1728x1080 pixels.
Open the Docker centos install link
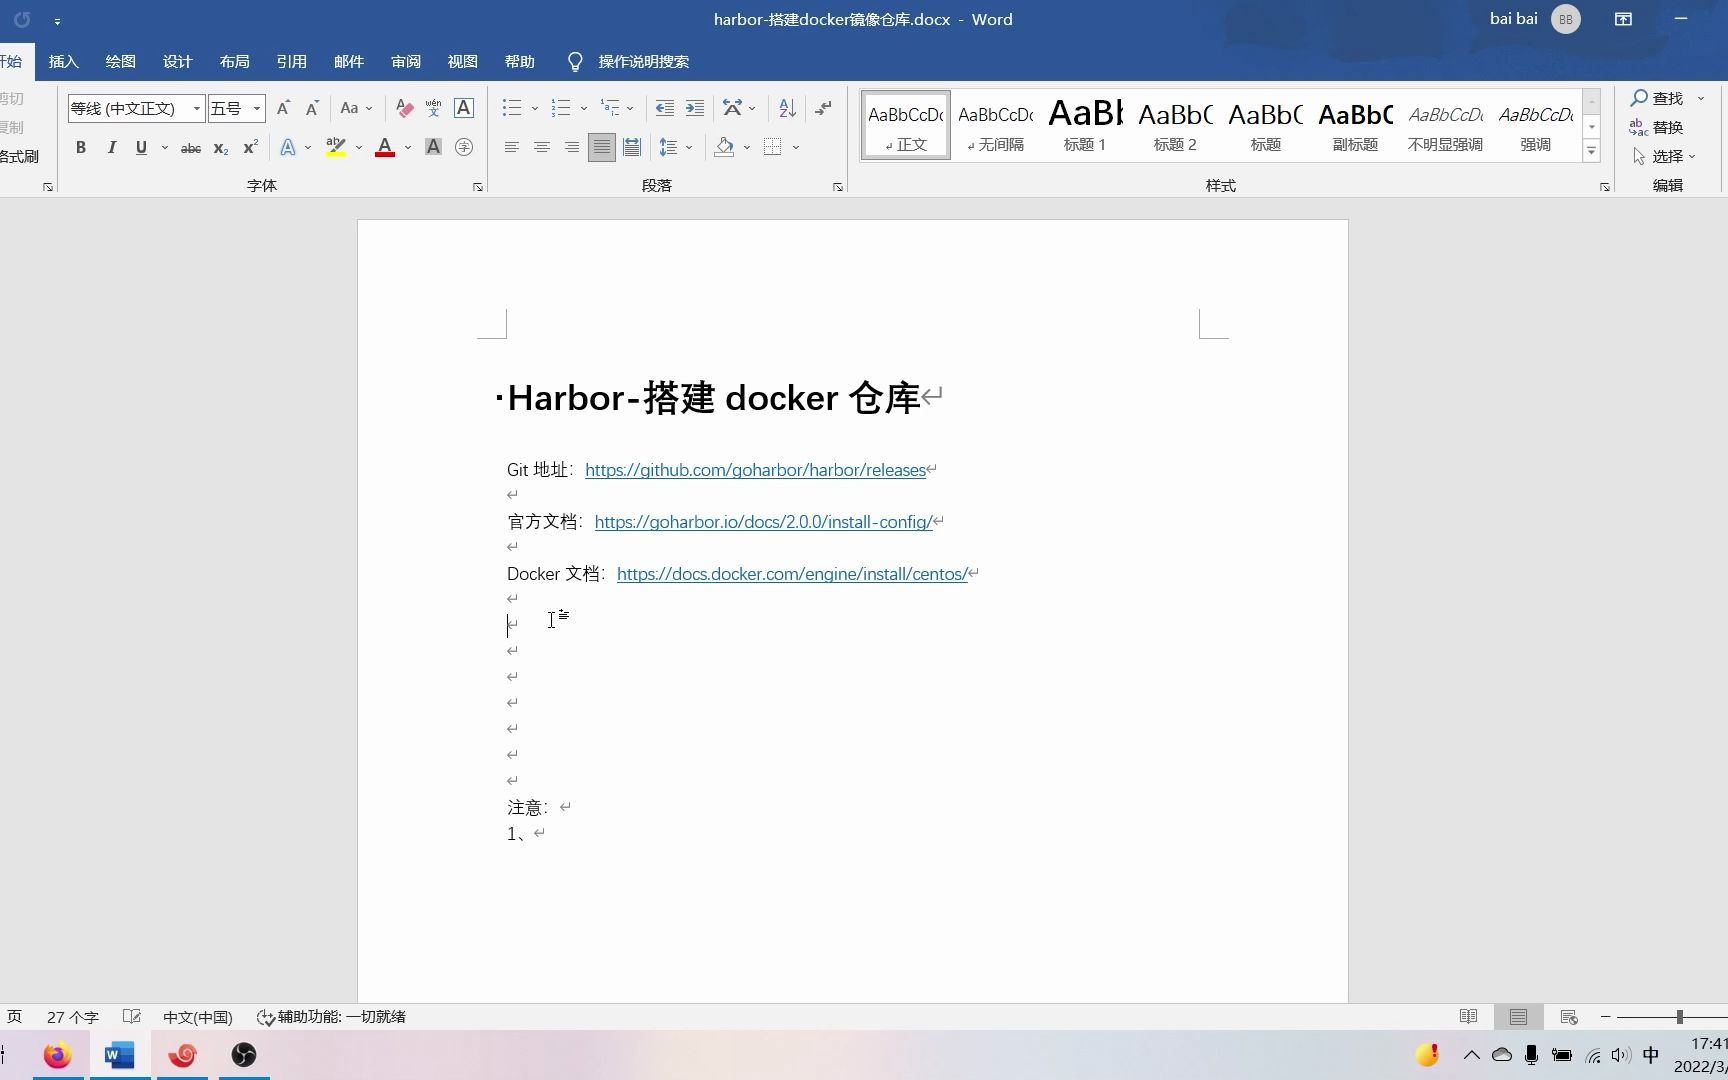[x=792, y=574]
